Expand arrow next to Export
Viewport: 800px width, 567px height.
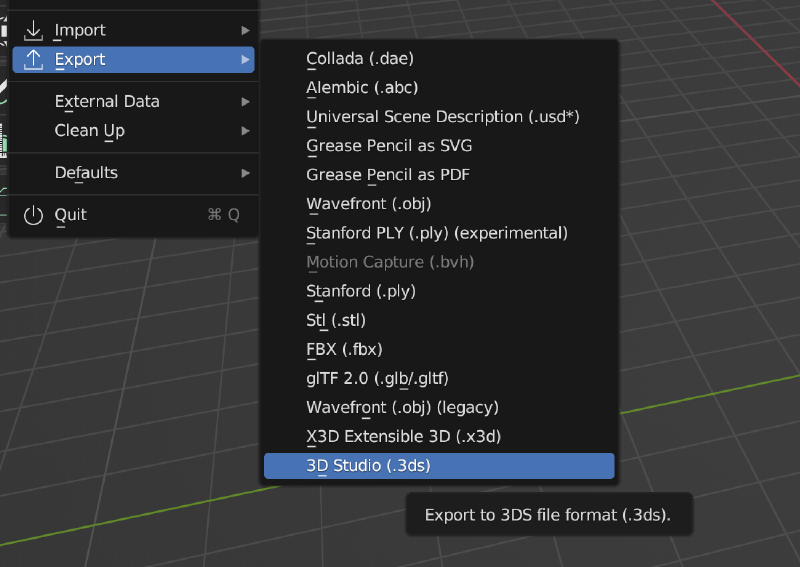click(x=245, y=60)
